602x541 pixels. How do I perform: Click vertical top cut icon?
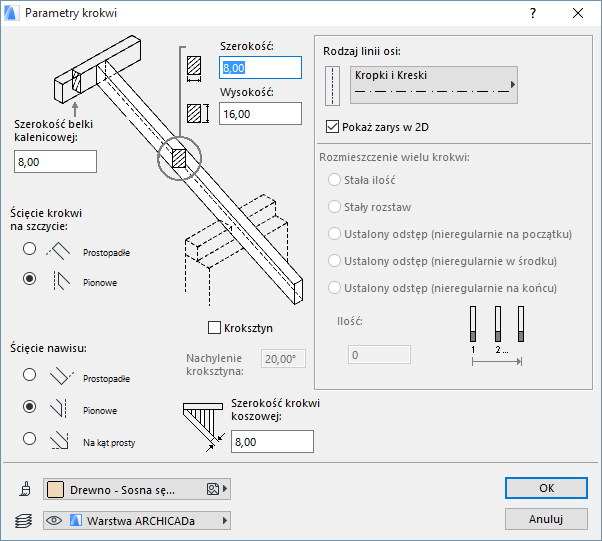pyautogui.click(x=61, y=281)
